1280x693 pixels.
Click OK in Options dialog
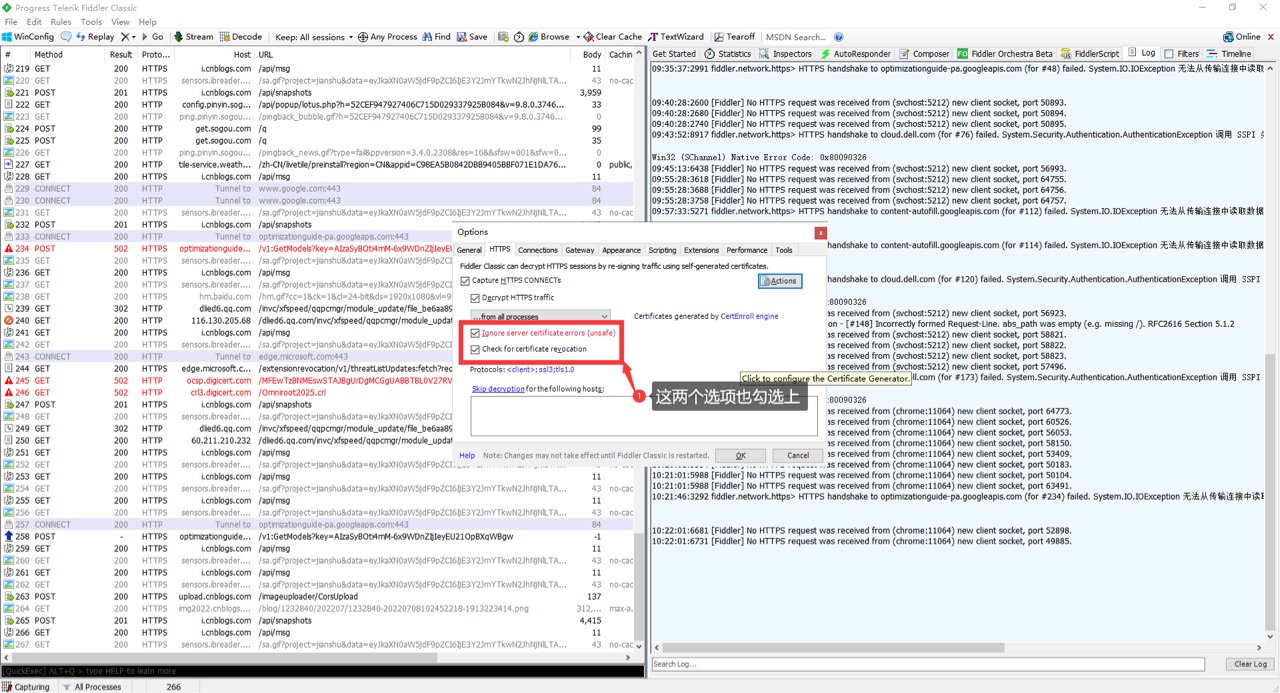pyautogui.click(x=740, y=455)
